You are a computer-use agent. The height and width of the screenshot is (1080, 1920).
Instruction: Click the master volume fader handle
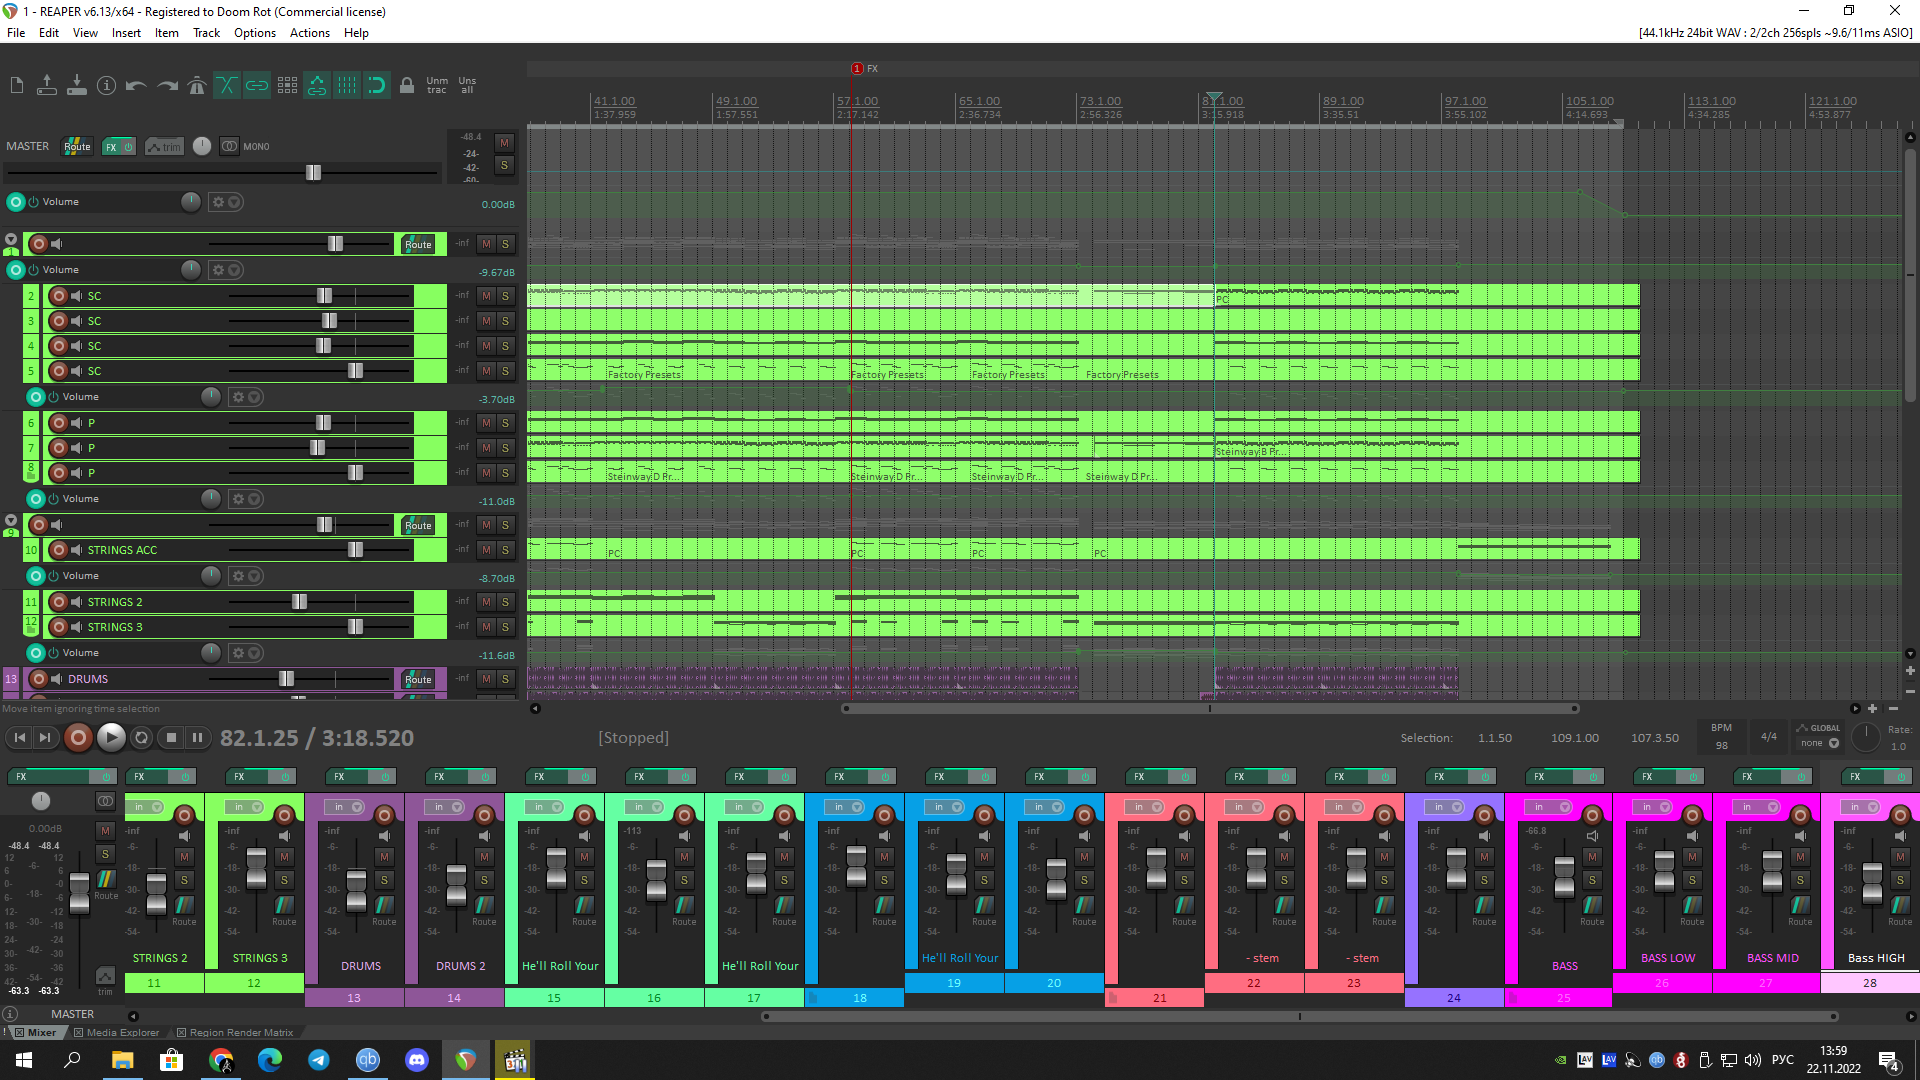(313, 173)
